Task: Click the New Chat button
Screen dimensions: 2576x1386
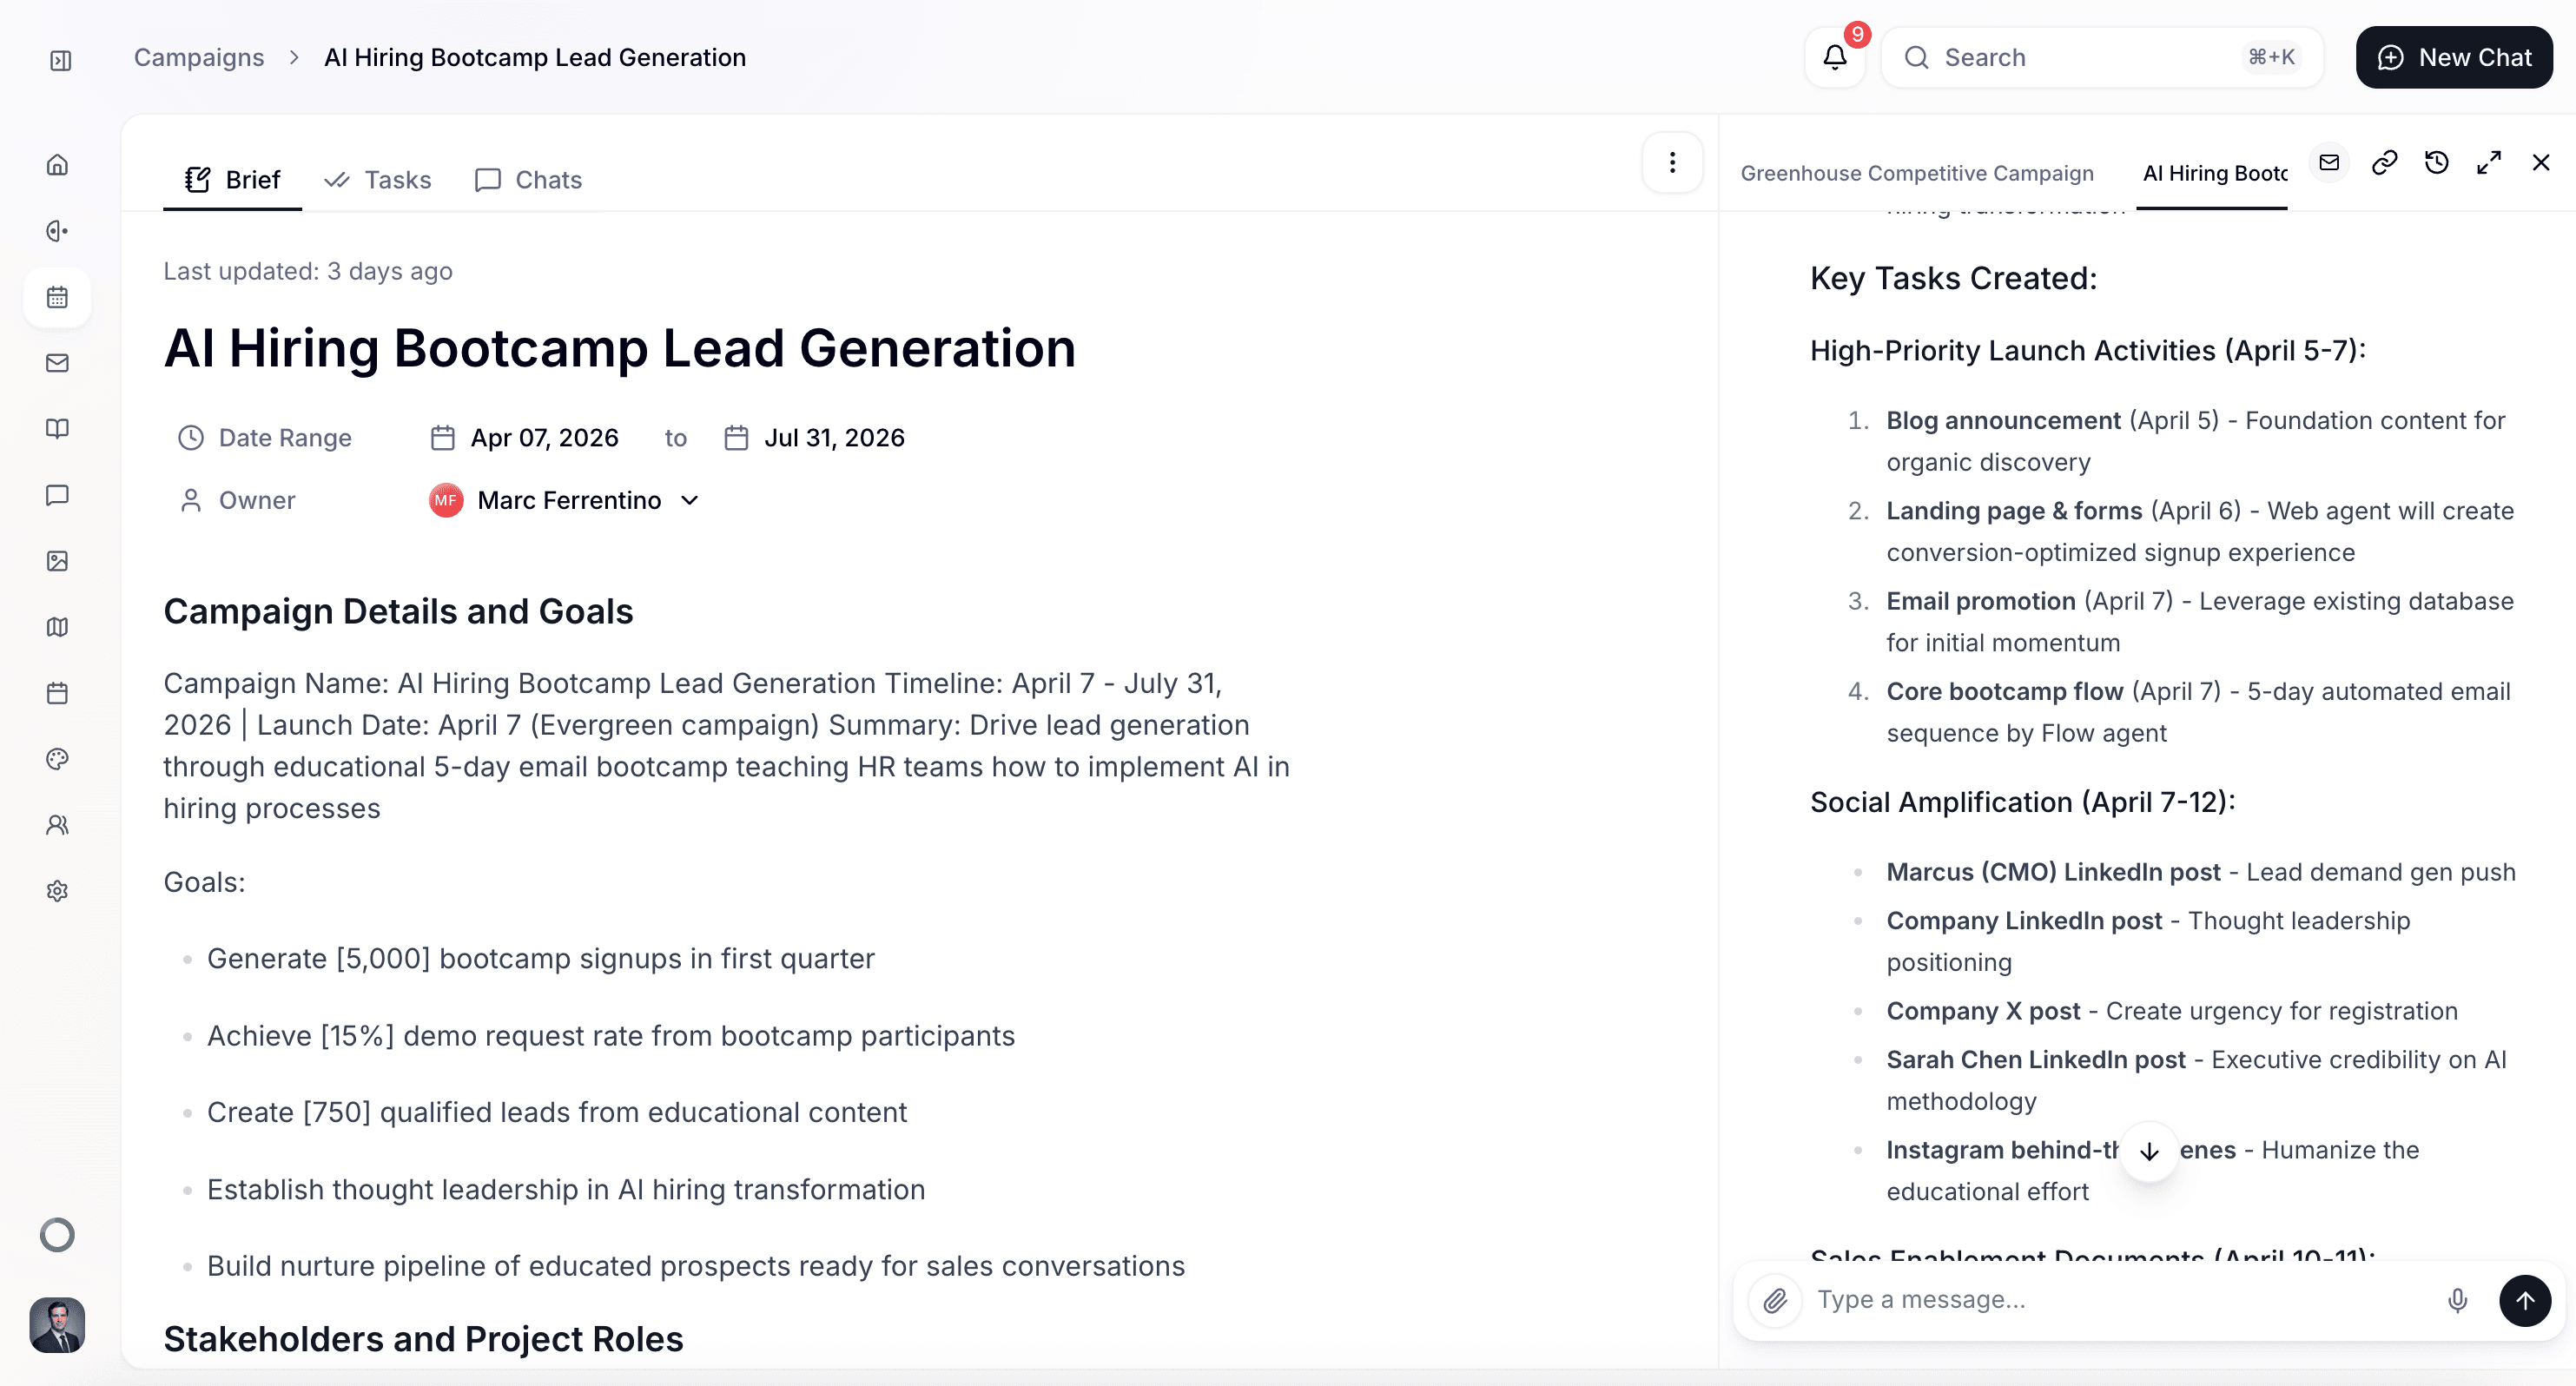Action: [2454, 57]
